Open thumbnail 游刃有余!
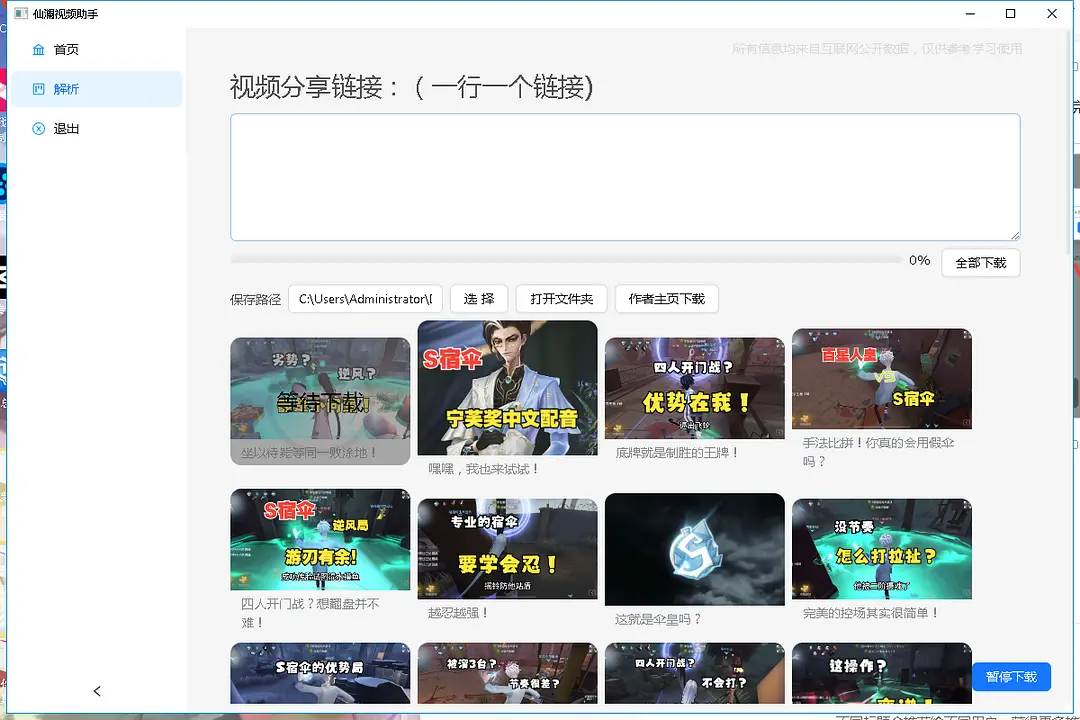 point(320,539)
